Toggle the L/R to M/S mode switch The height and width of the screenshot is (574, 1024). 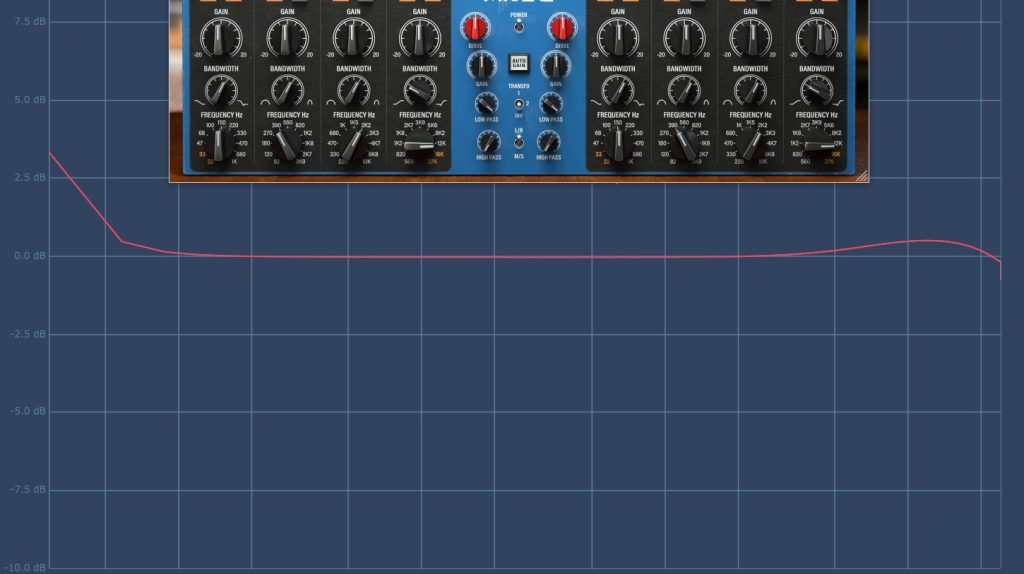point(518,141)
